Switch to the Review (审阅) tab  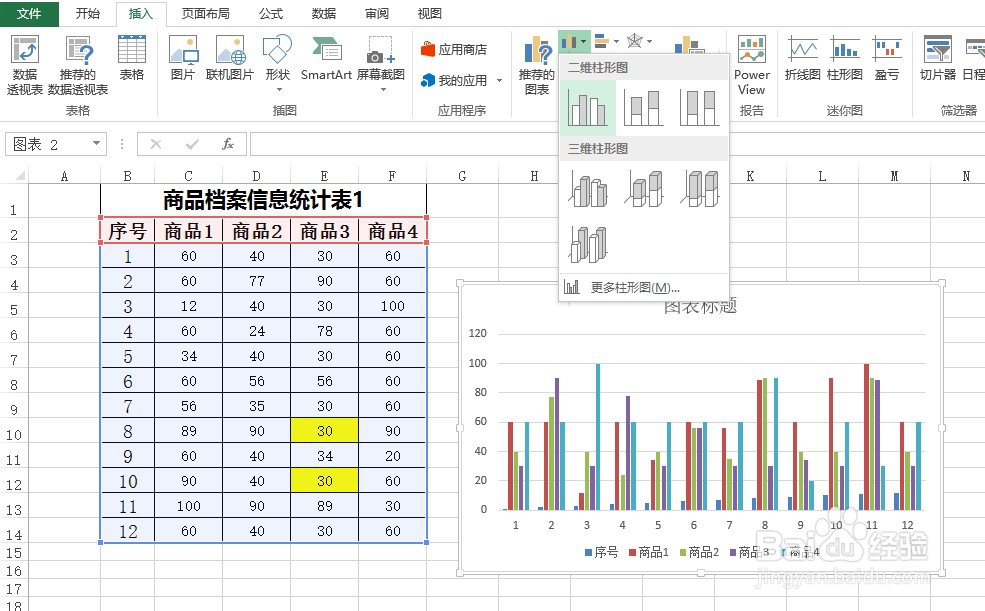point(377,13)
